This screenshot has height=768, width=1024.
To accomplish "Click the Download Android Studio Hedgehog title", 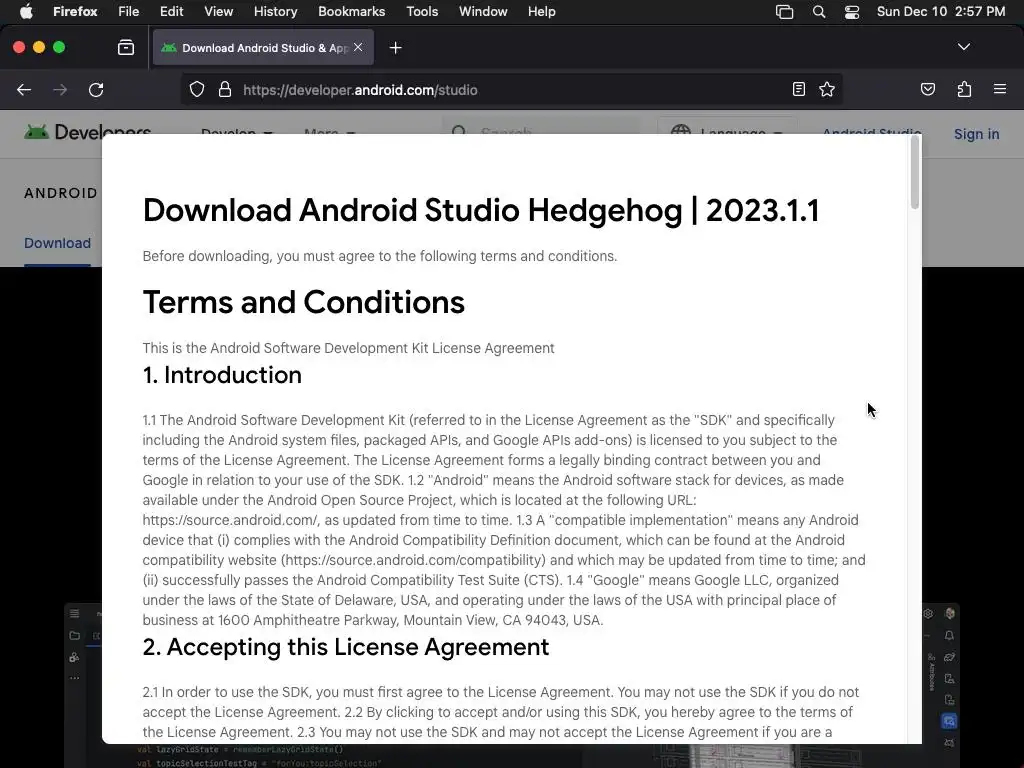I will tap(481, 210).
